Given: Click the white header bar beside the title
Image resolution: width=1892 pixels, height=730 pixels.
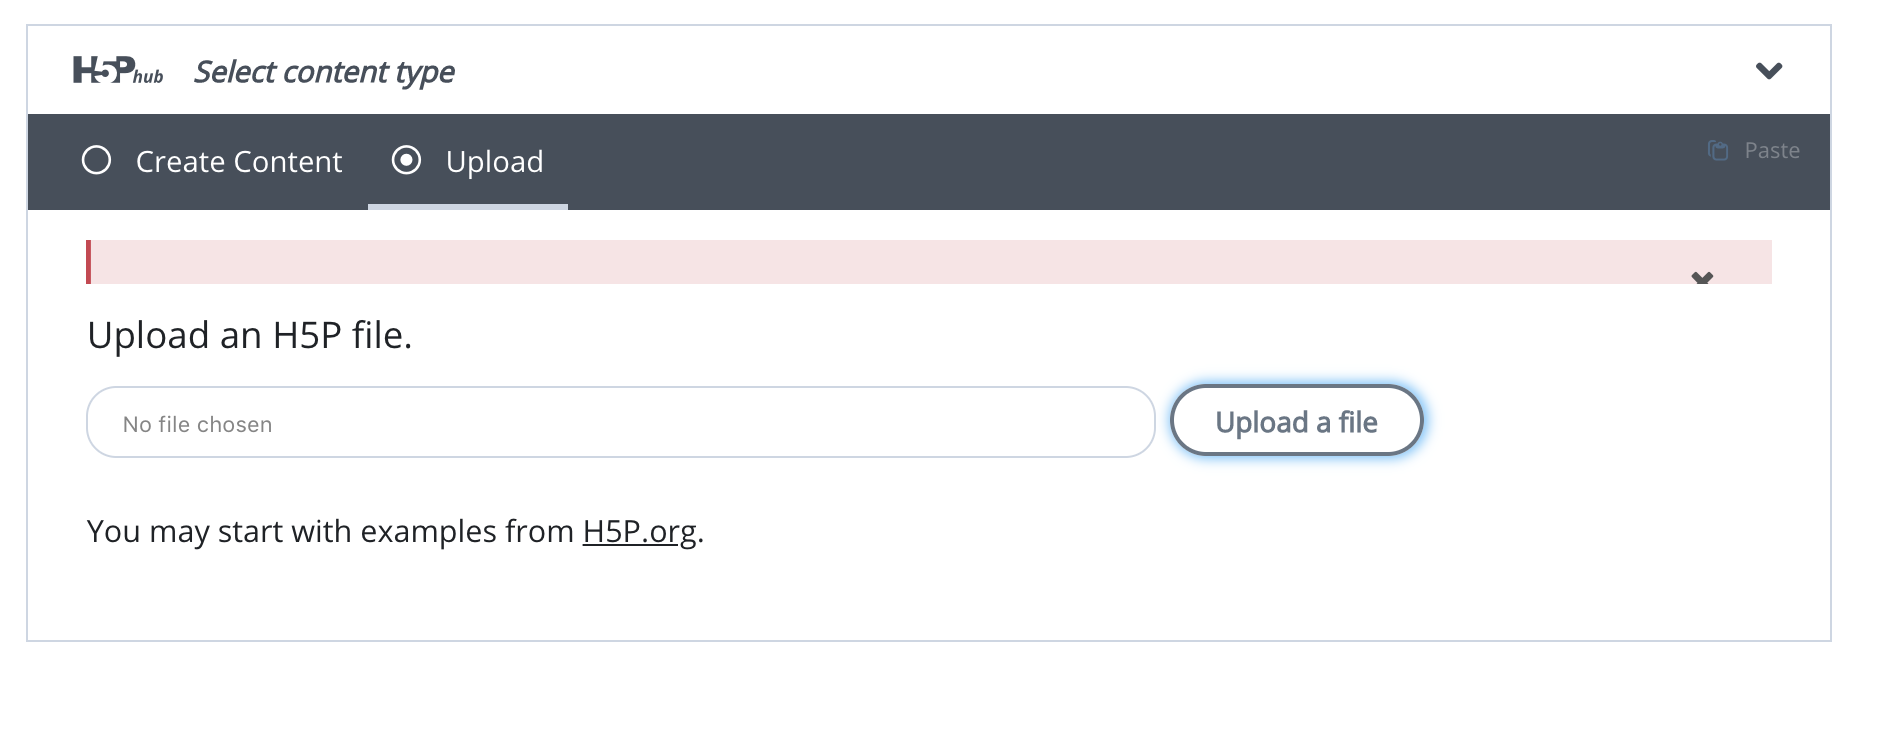Looking at the screenshot, I should [x=1100, y=71].
